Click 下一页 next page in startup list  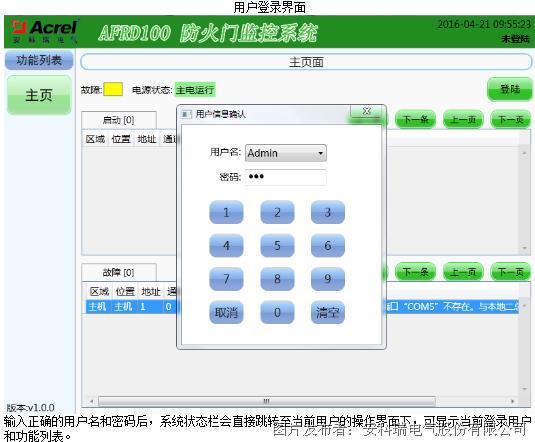coord(511,119)
